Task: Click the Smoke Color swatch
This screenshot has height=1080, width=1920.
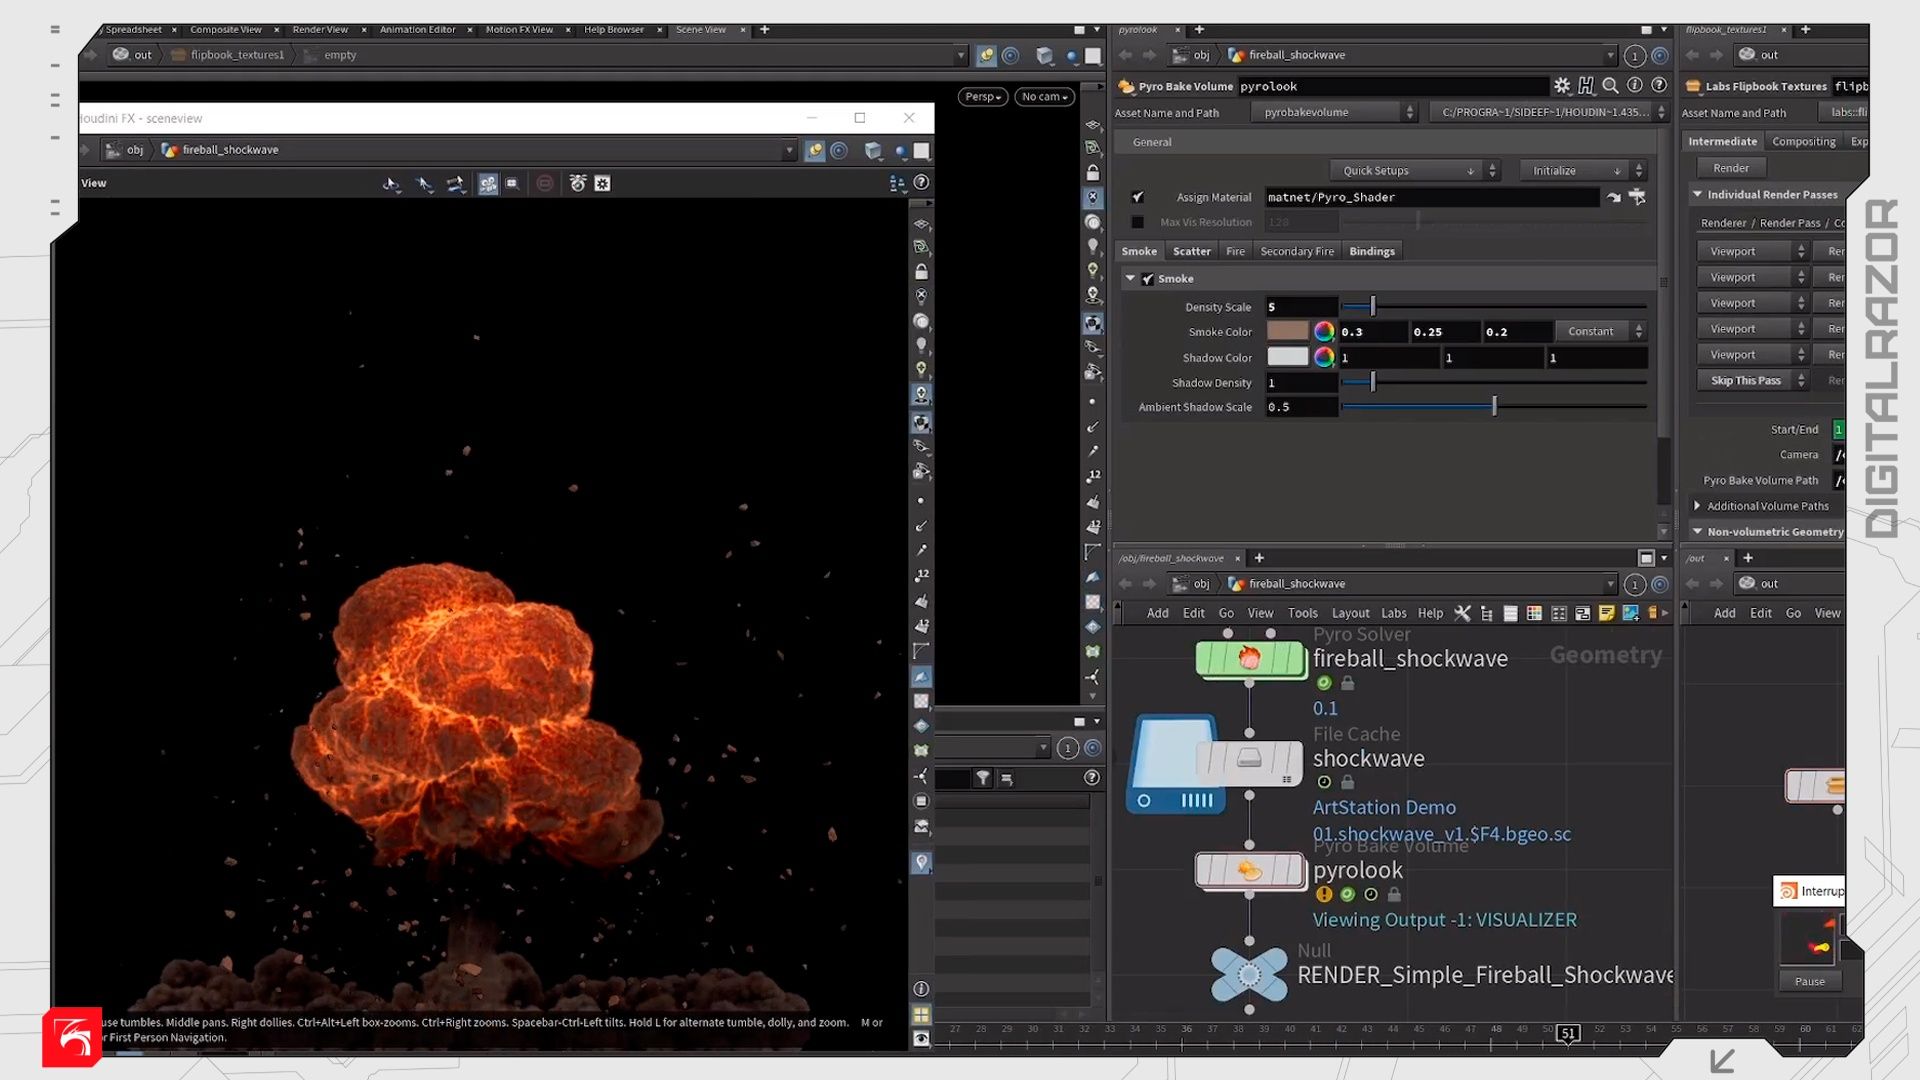Action: click(x=1287, y=332)
